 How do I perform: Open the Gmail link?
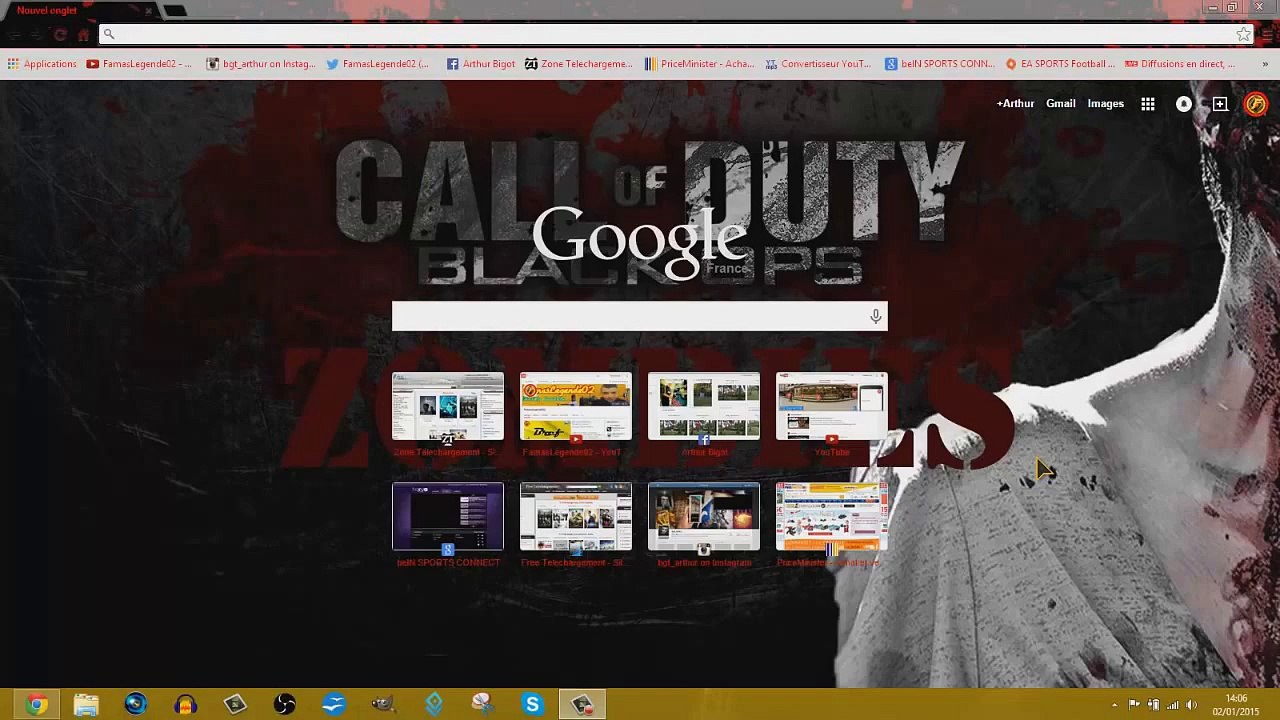(x=1061, y=104)
